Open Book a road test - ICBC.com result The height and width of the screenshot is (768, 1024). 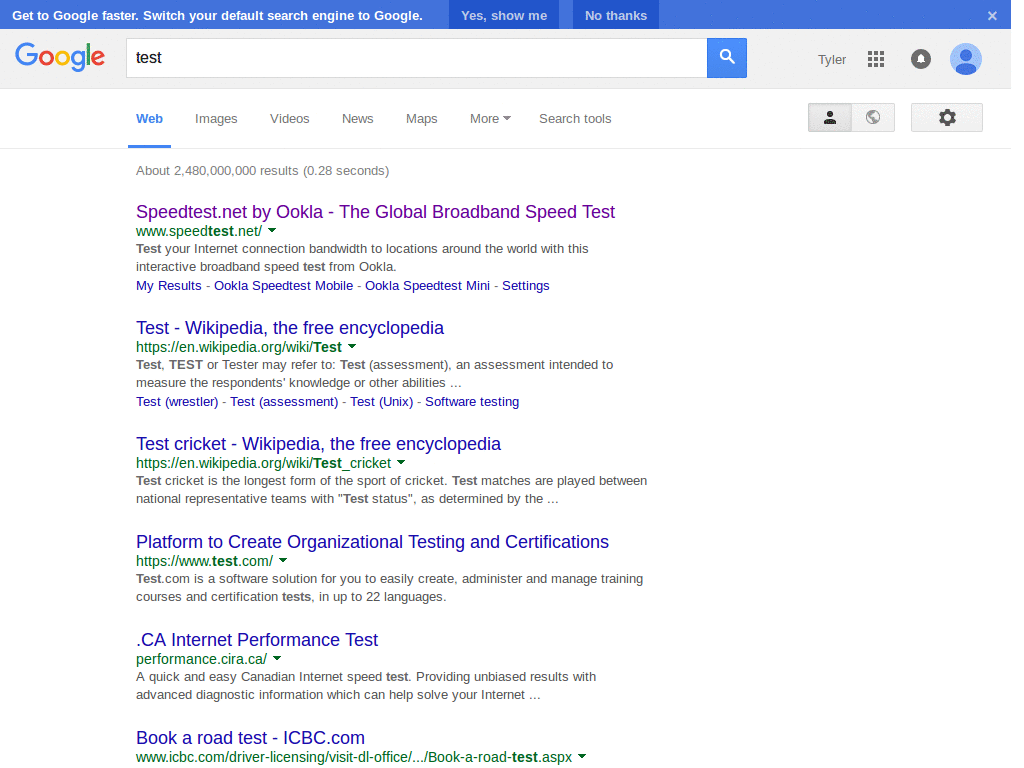coord(250,738)
